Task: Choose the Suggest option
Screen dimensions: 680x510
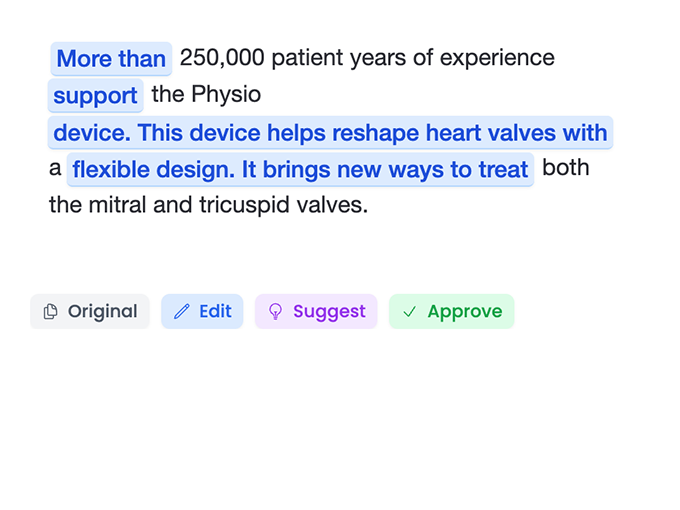Action: coord(316,311)
